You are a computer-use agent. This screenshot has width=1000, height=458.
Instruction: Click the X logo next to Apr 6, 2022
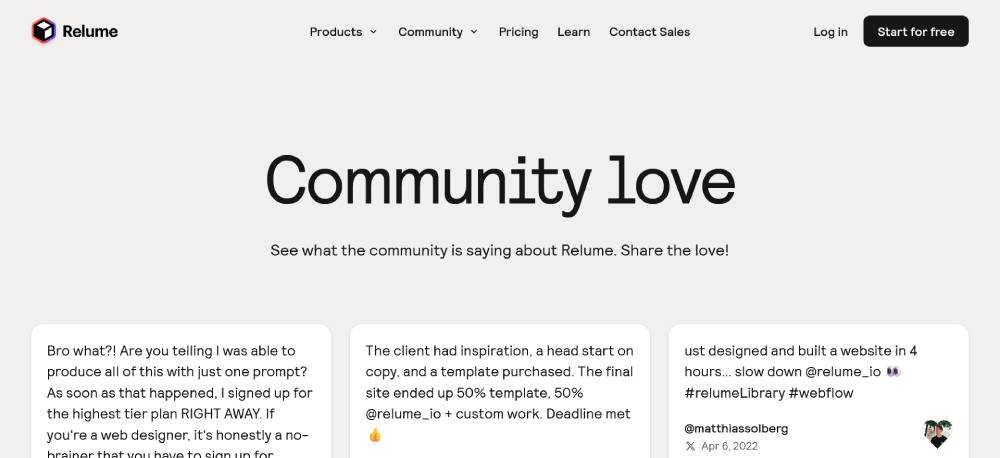690,447
